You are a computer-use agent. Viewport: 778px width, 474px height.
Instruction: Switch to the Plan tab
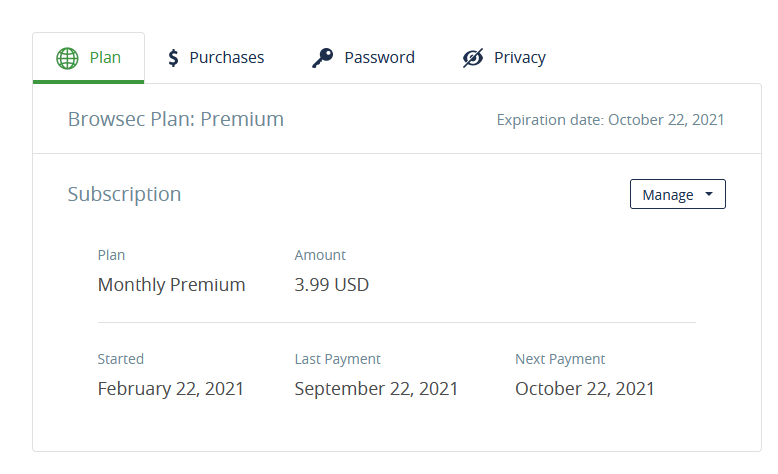88,58
